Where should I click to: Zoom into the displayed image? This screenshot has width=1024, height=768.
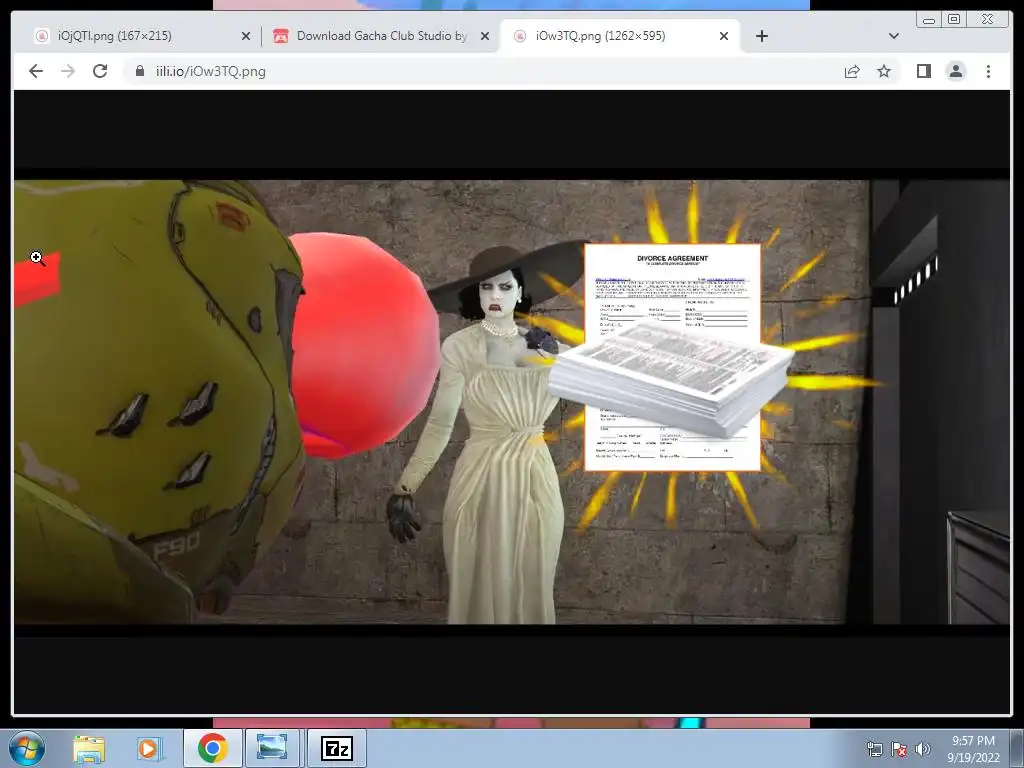point(512,402)
